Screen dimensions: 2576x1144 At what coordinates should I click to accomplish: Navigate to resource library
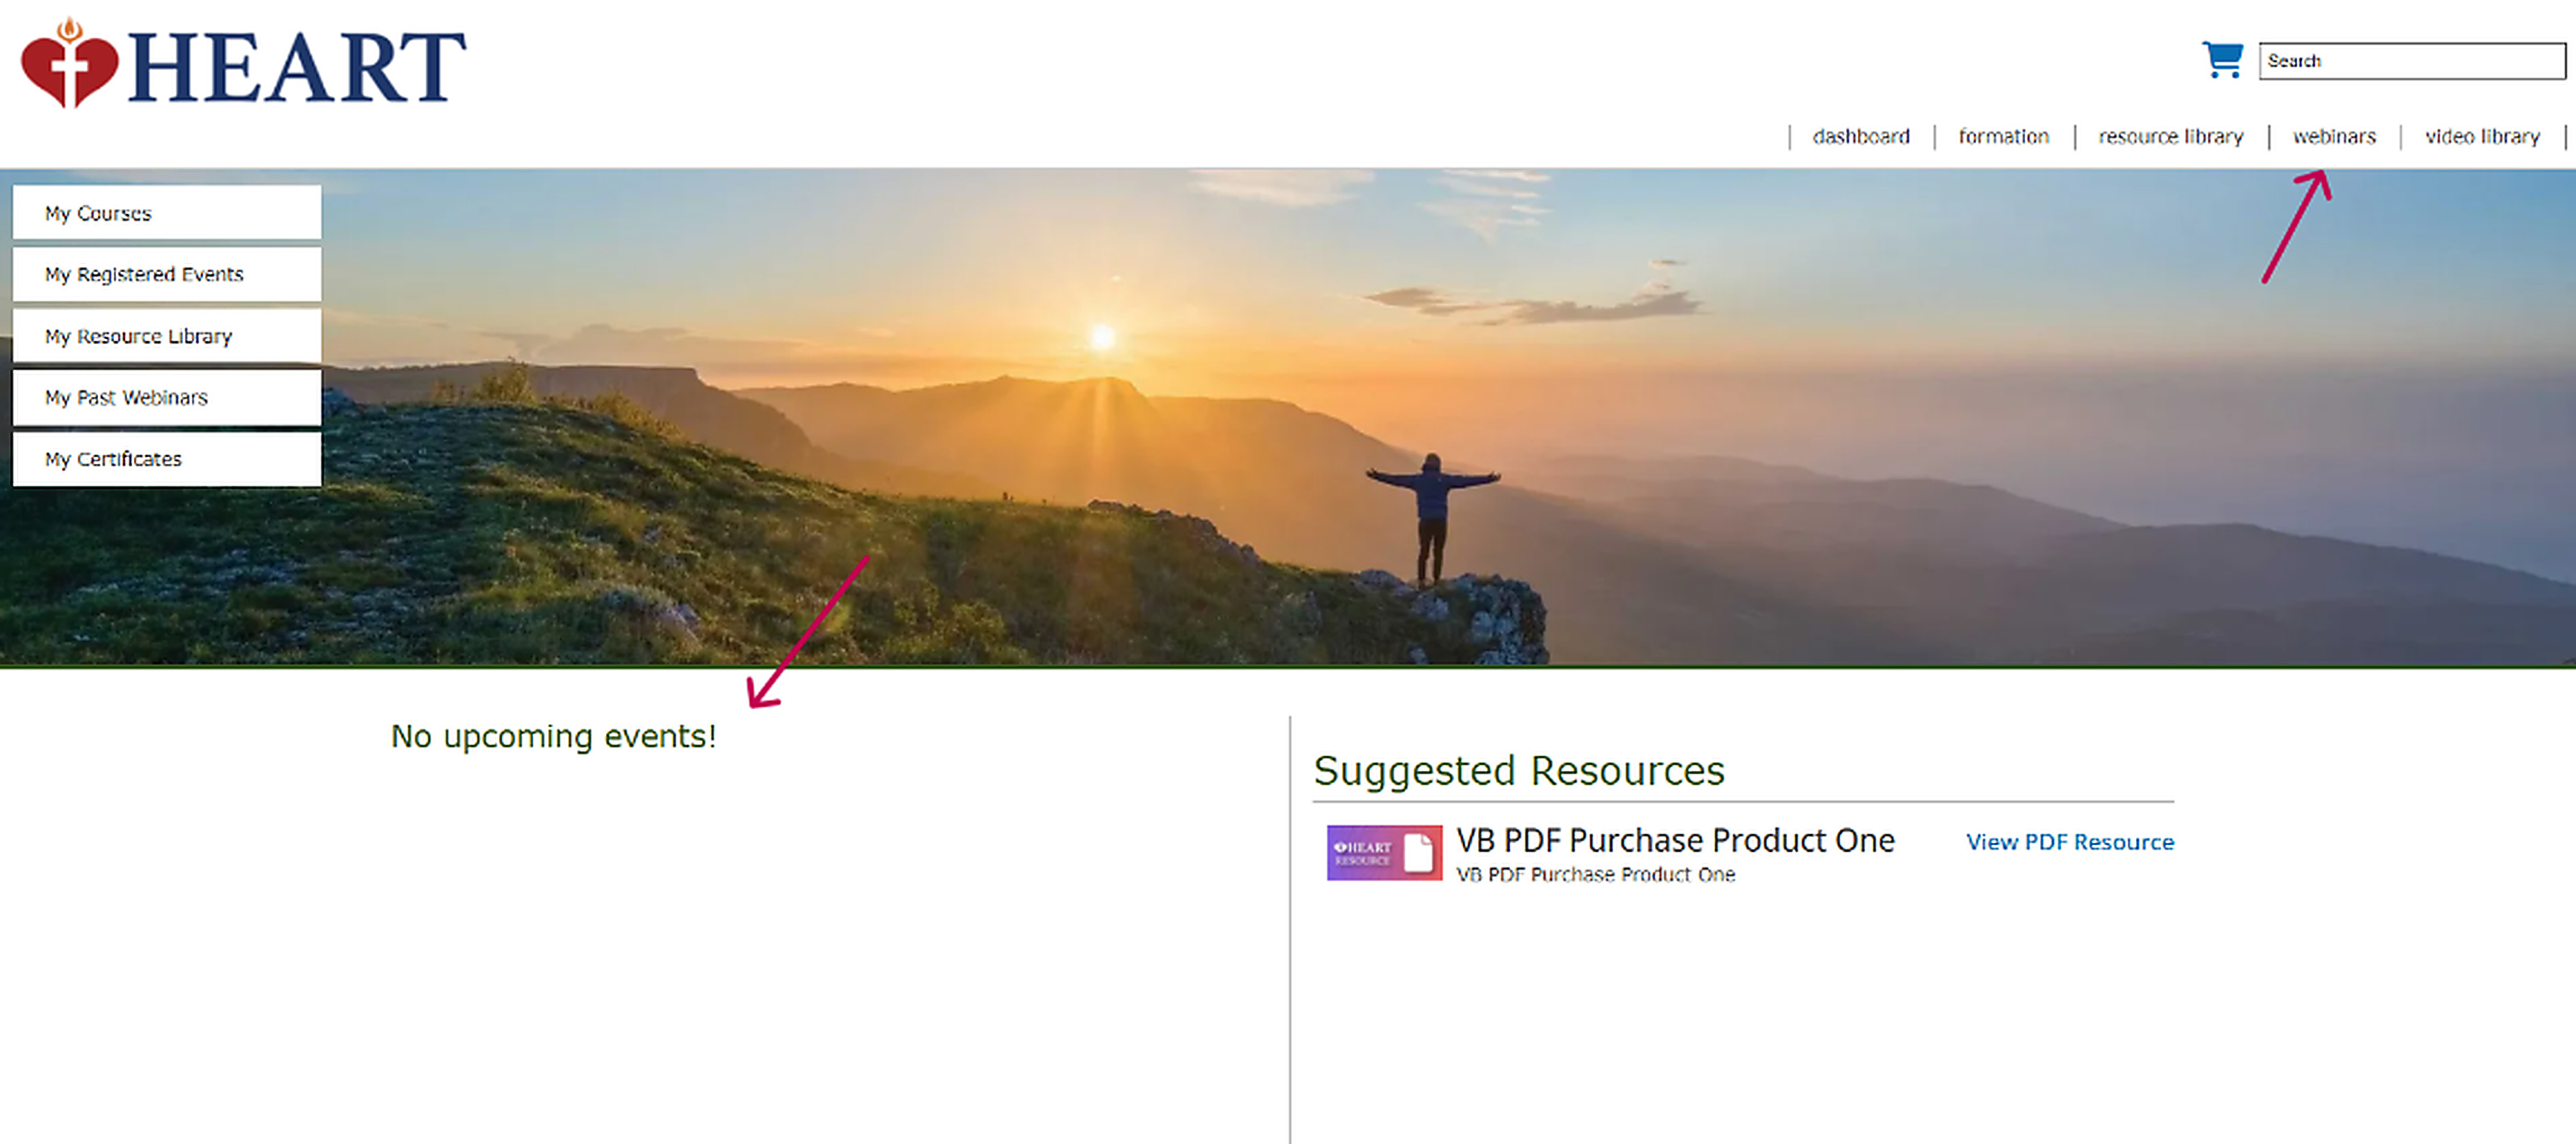(x=2170, y=136)
